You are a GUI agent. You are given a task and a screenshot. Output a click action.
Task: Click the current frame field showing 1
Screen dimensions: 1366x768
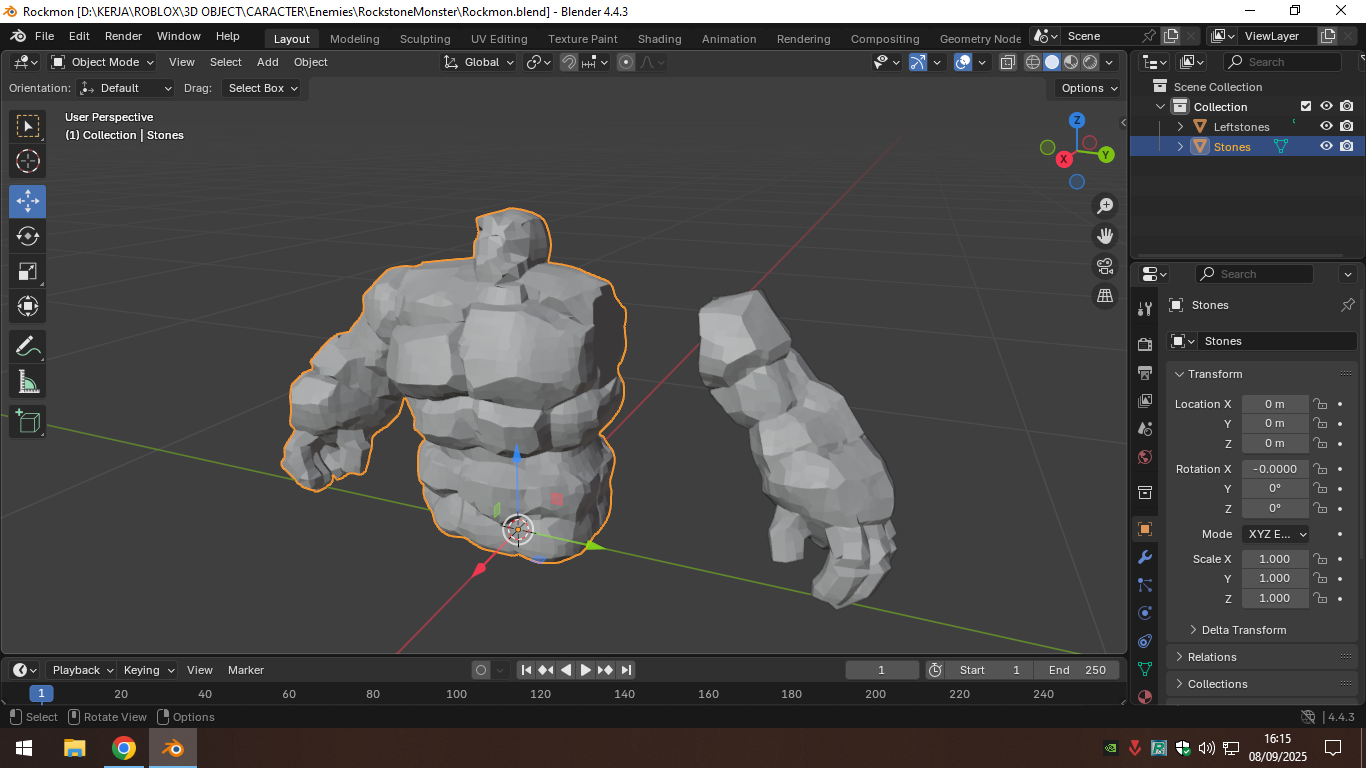(x=881, y=670)
